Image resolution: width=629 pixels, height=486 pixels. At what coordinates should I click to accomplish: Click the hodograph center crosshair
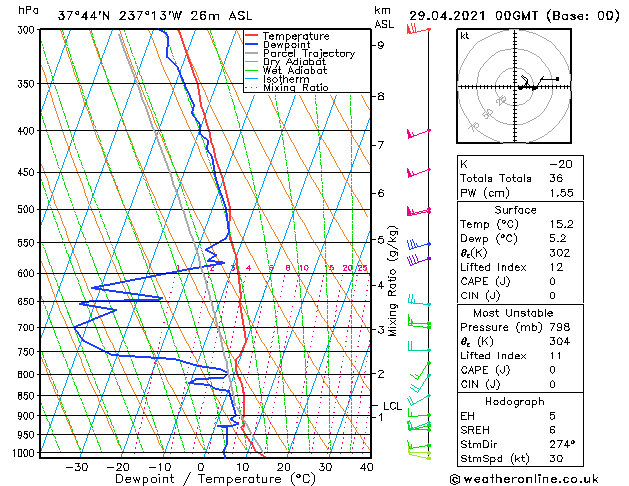tap(515, 87)
